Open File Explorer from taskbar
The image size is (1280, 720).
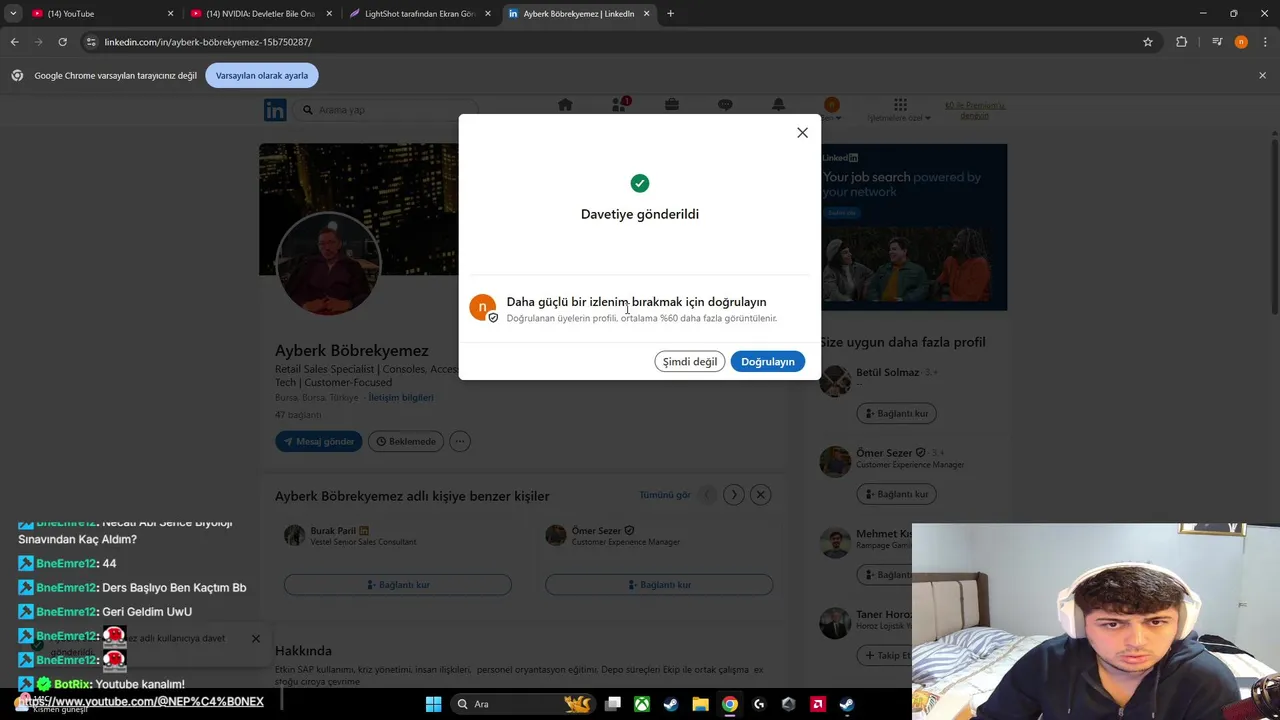click(x=701, y=704)
